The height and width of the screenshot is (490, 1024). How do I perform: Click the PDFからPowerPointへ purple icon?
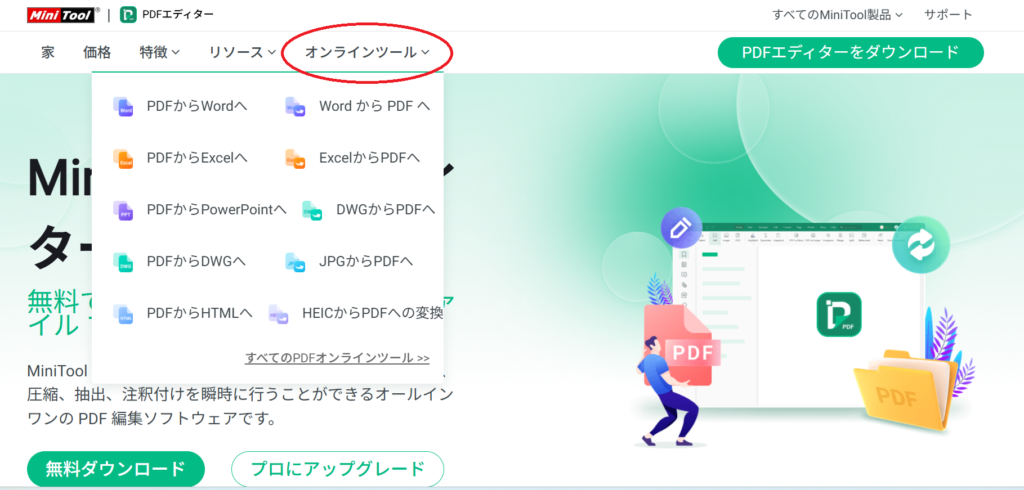(123, 210)
